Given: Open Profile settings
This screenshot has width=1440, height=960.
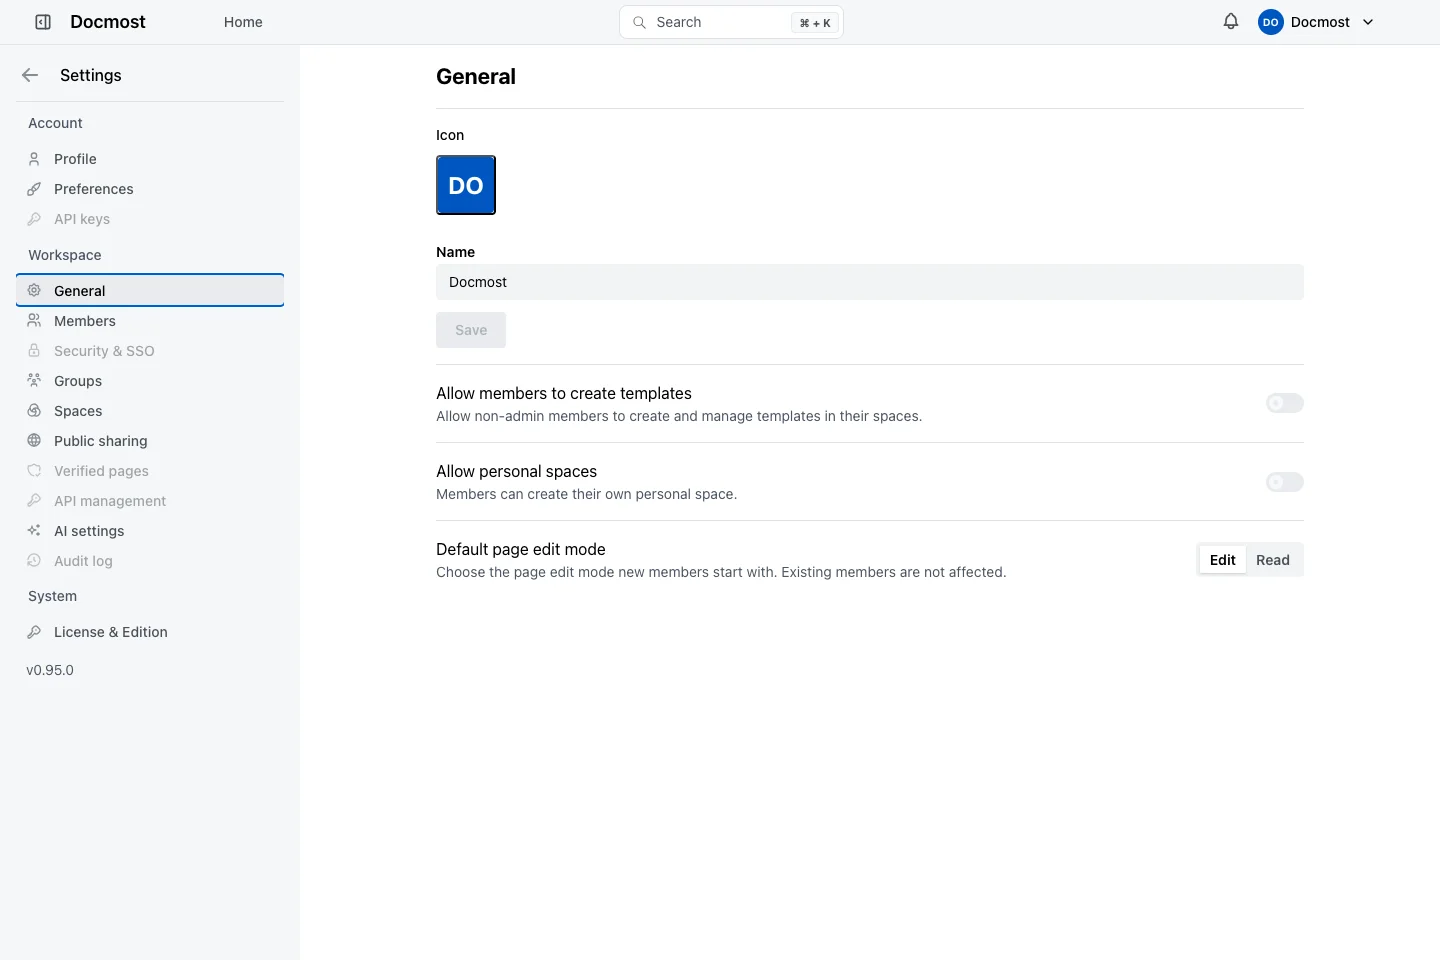Looking at the screenshot, I should coord(150,159).
